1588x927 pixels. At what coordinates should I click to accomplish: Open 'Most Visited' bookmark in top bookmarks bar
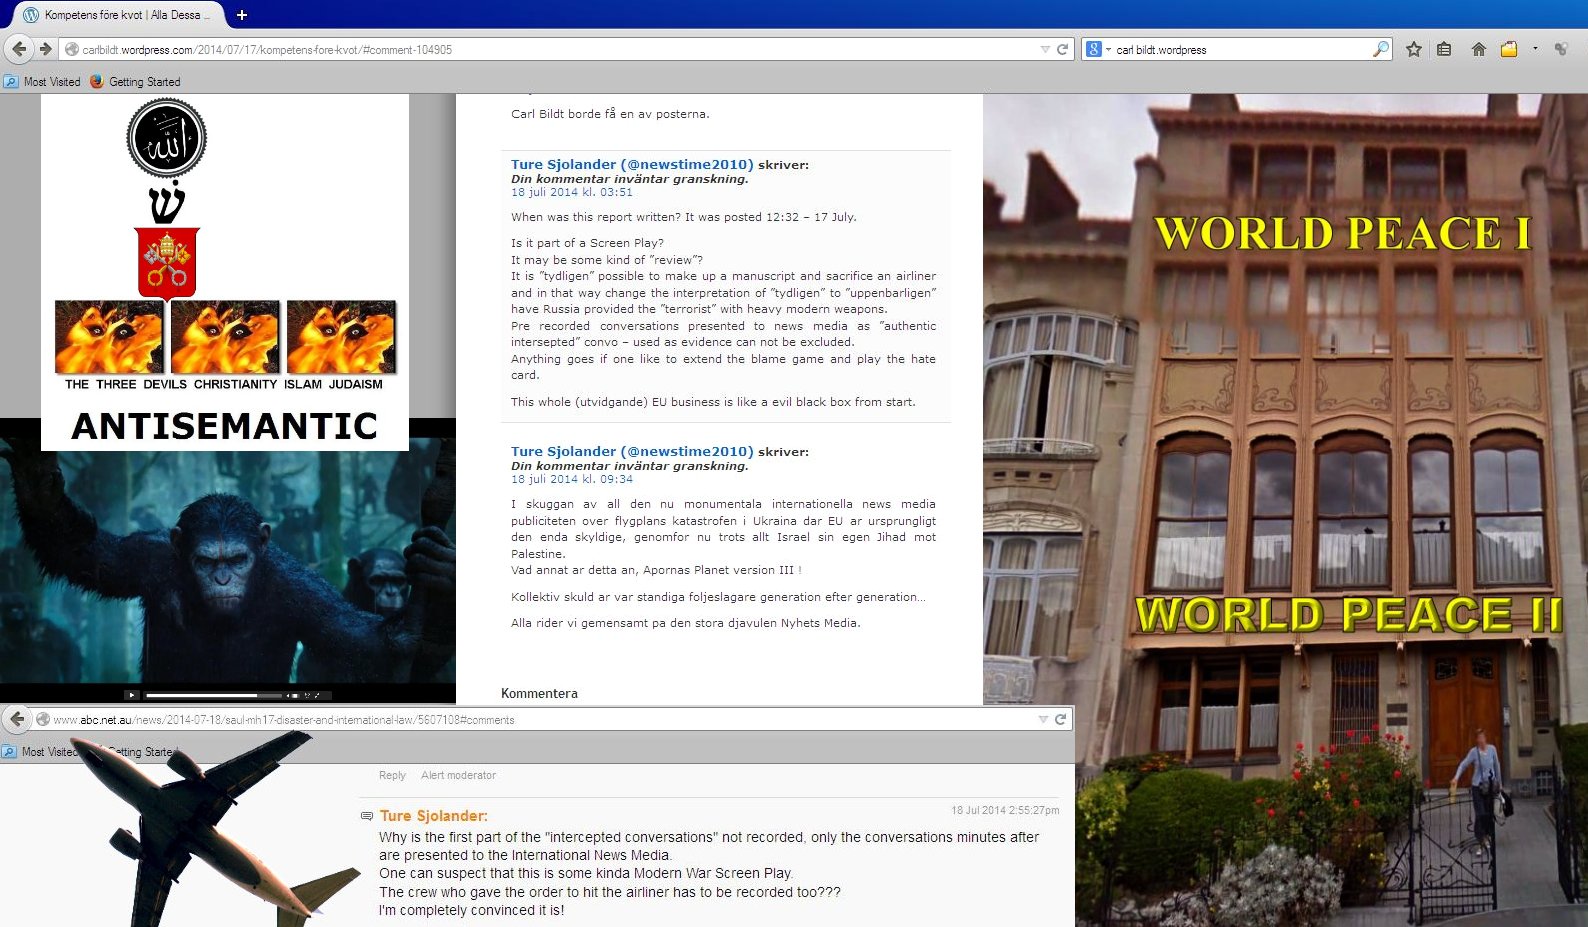pos(43,82)
